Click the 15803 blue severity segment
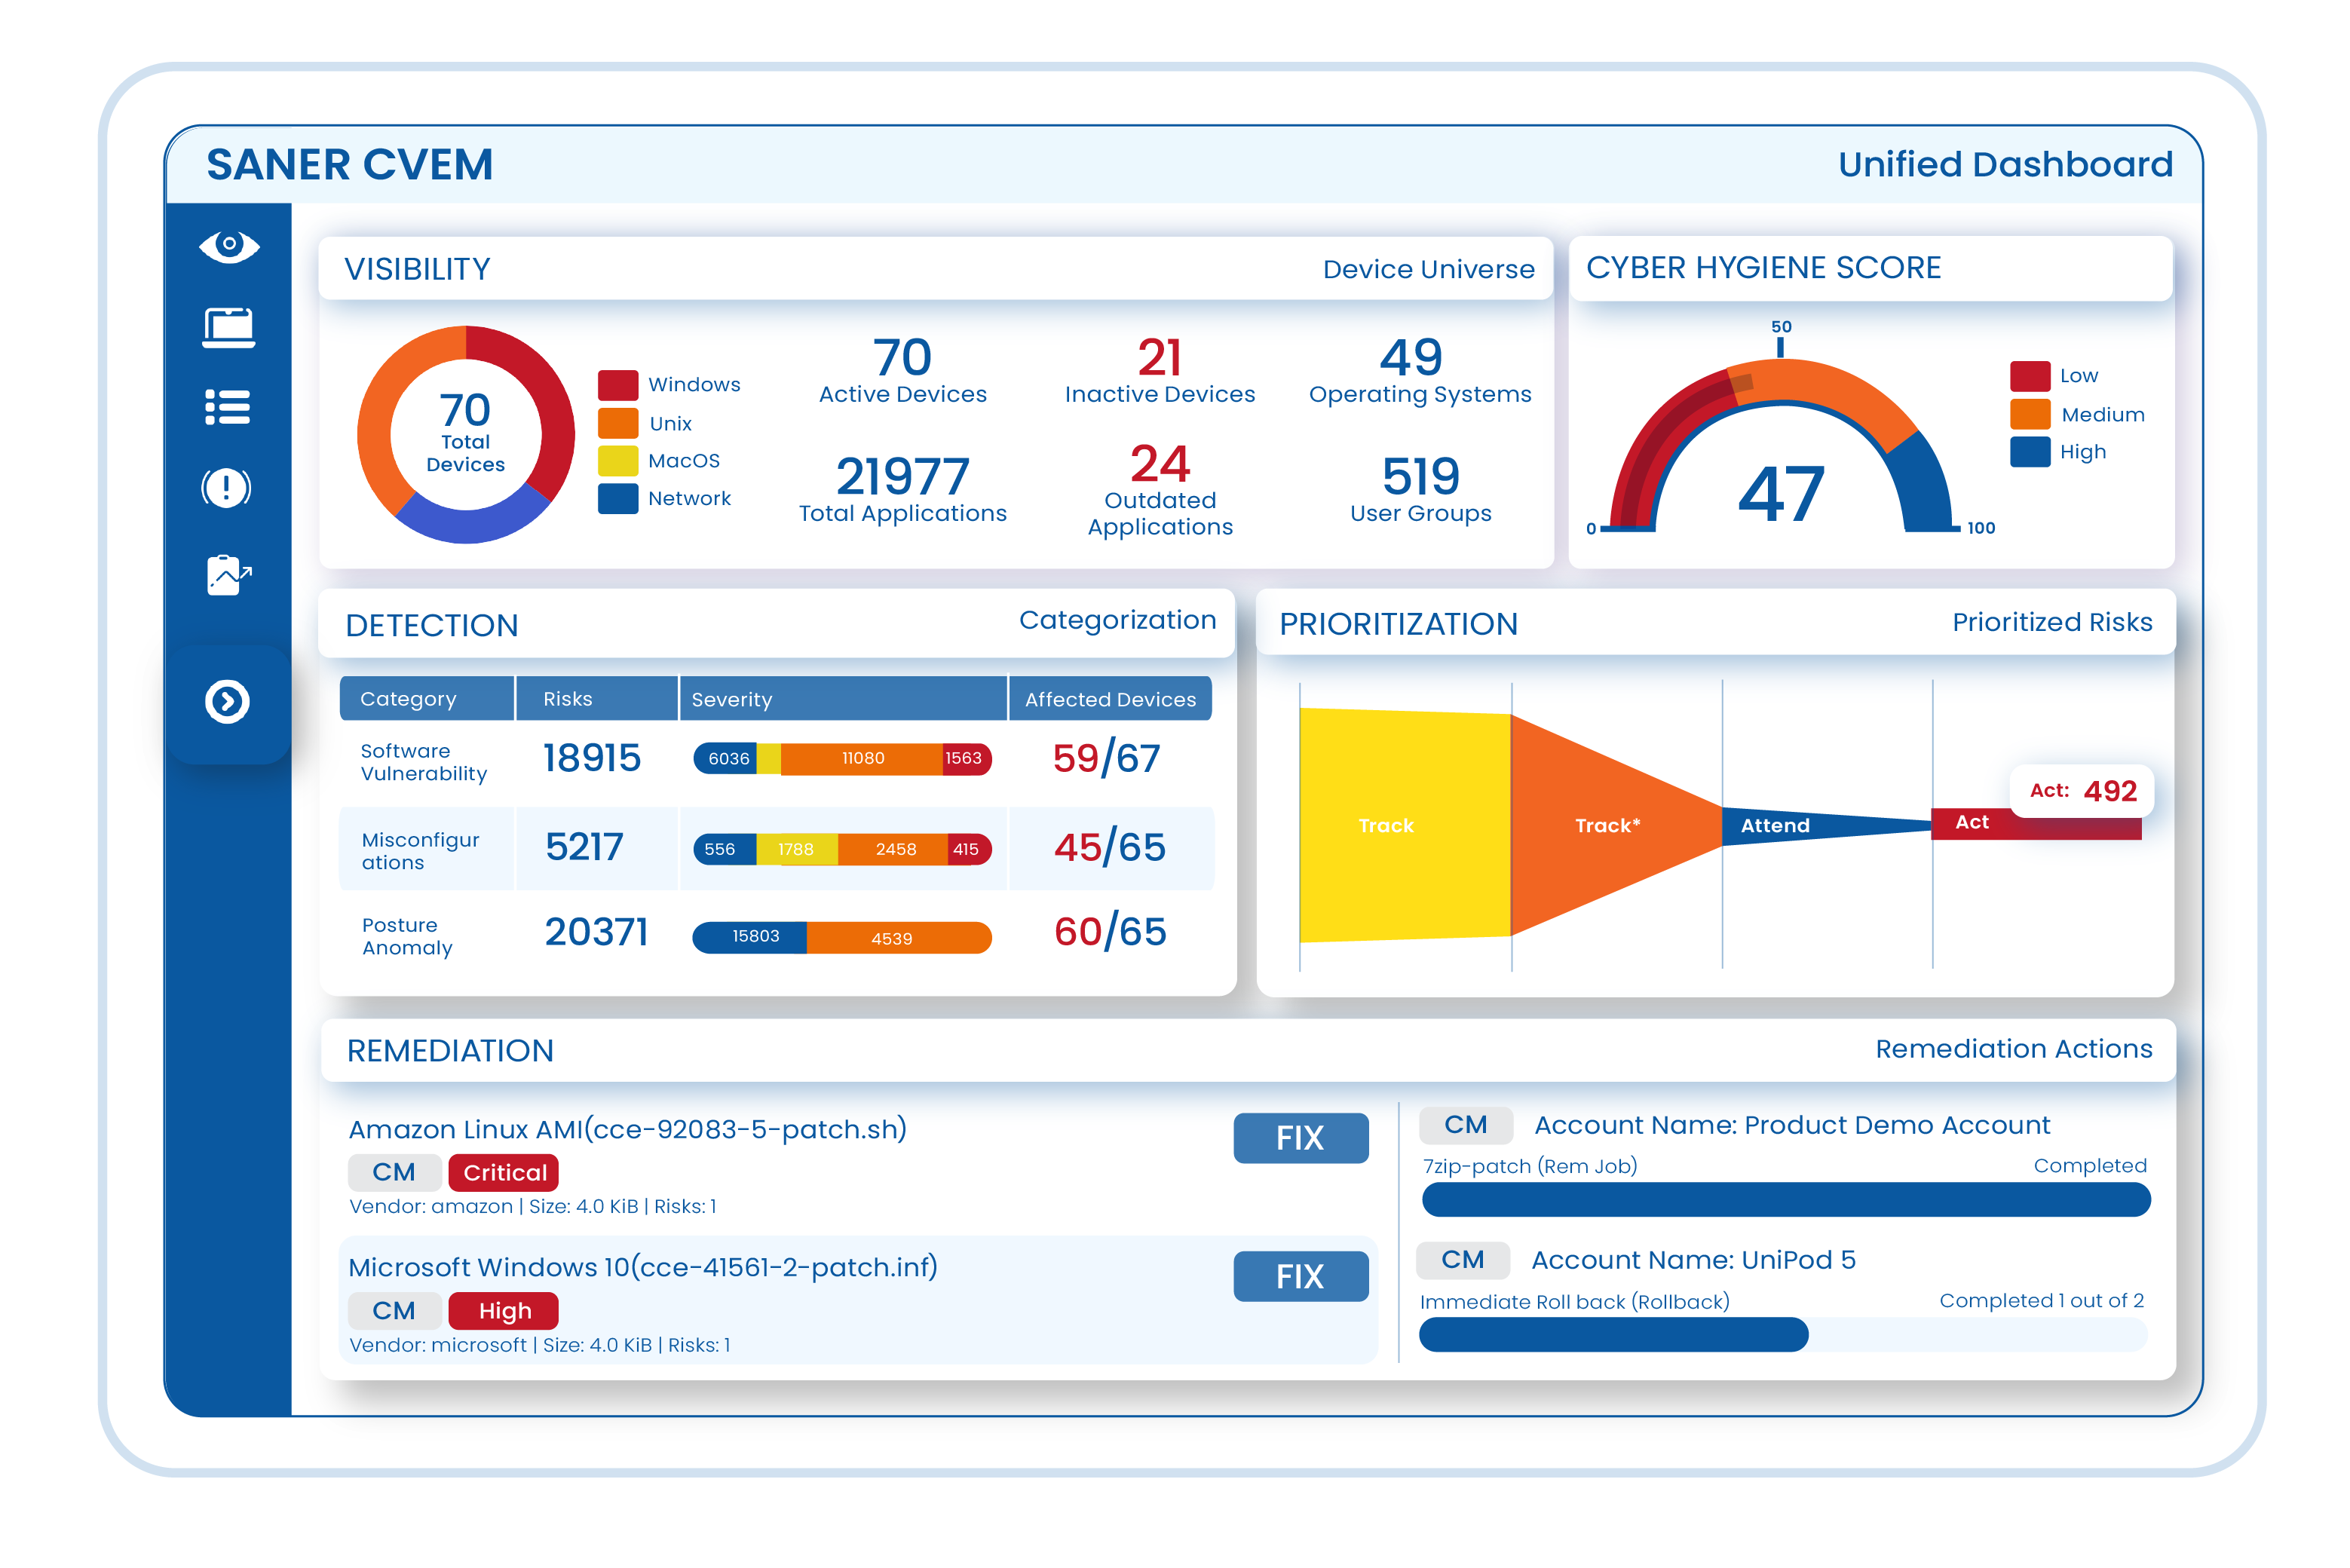 750,938
